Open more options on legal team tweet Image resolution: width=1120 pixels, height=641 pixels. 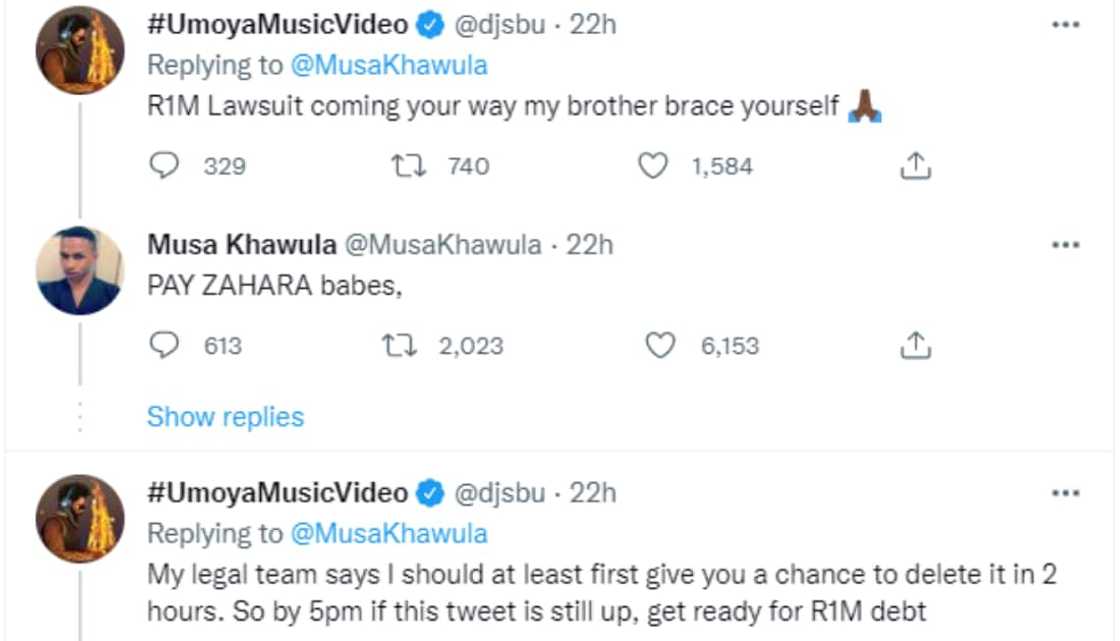[1066, 493]
